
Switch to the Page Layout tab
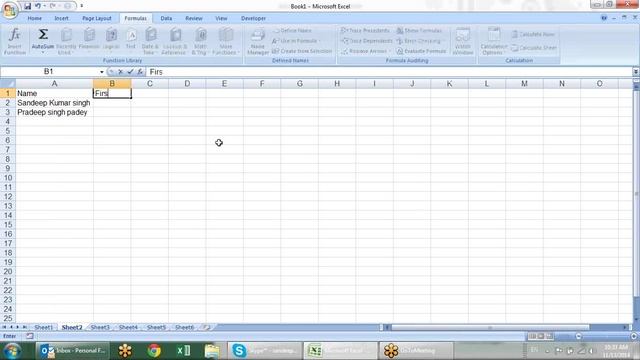tap(97, 18)
